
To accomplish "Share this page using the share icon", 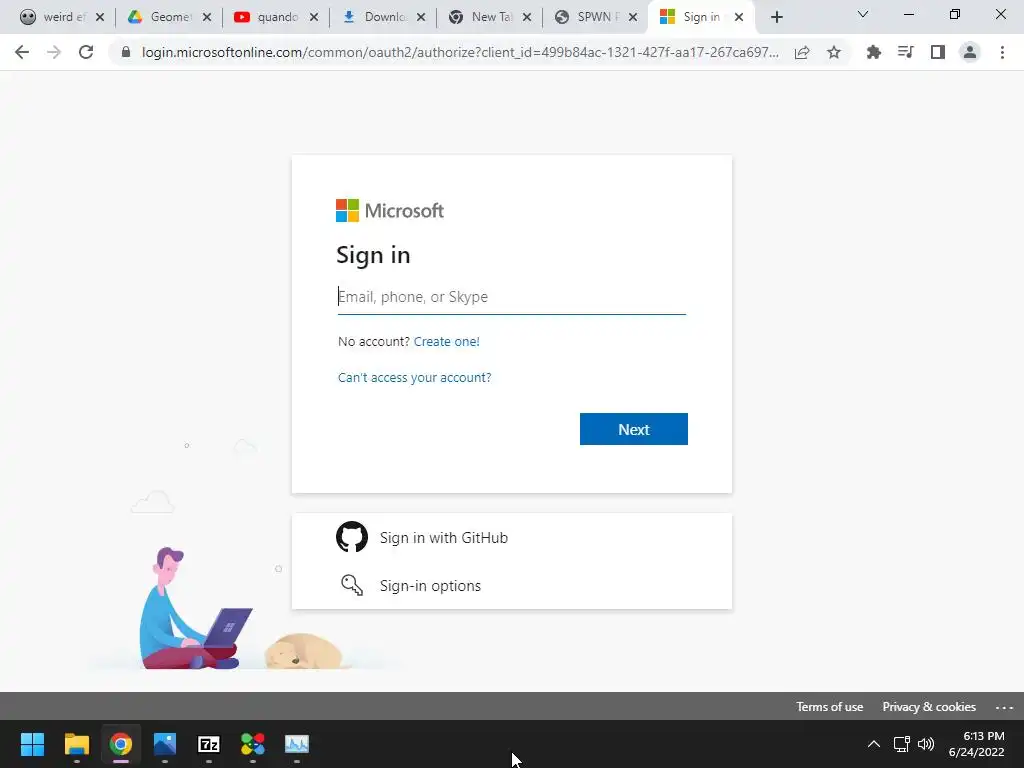I will 802,52.
